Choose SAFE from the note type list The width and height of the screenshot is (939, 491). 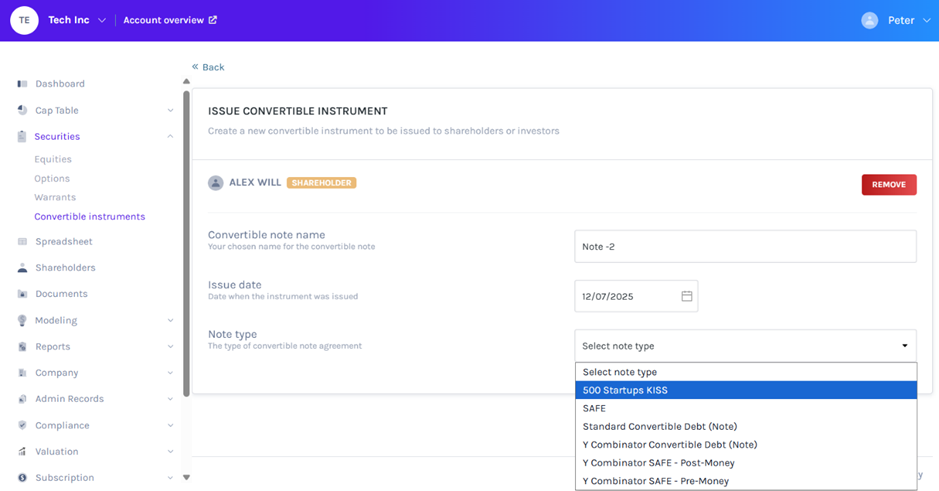594,408
